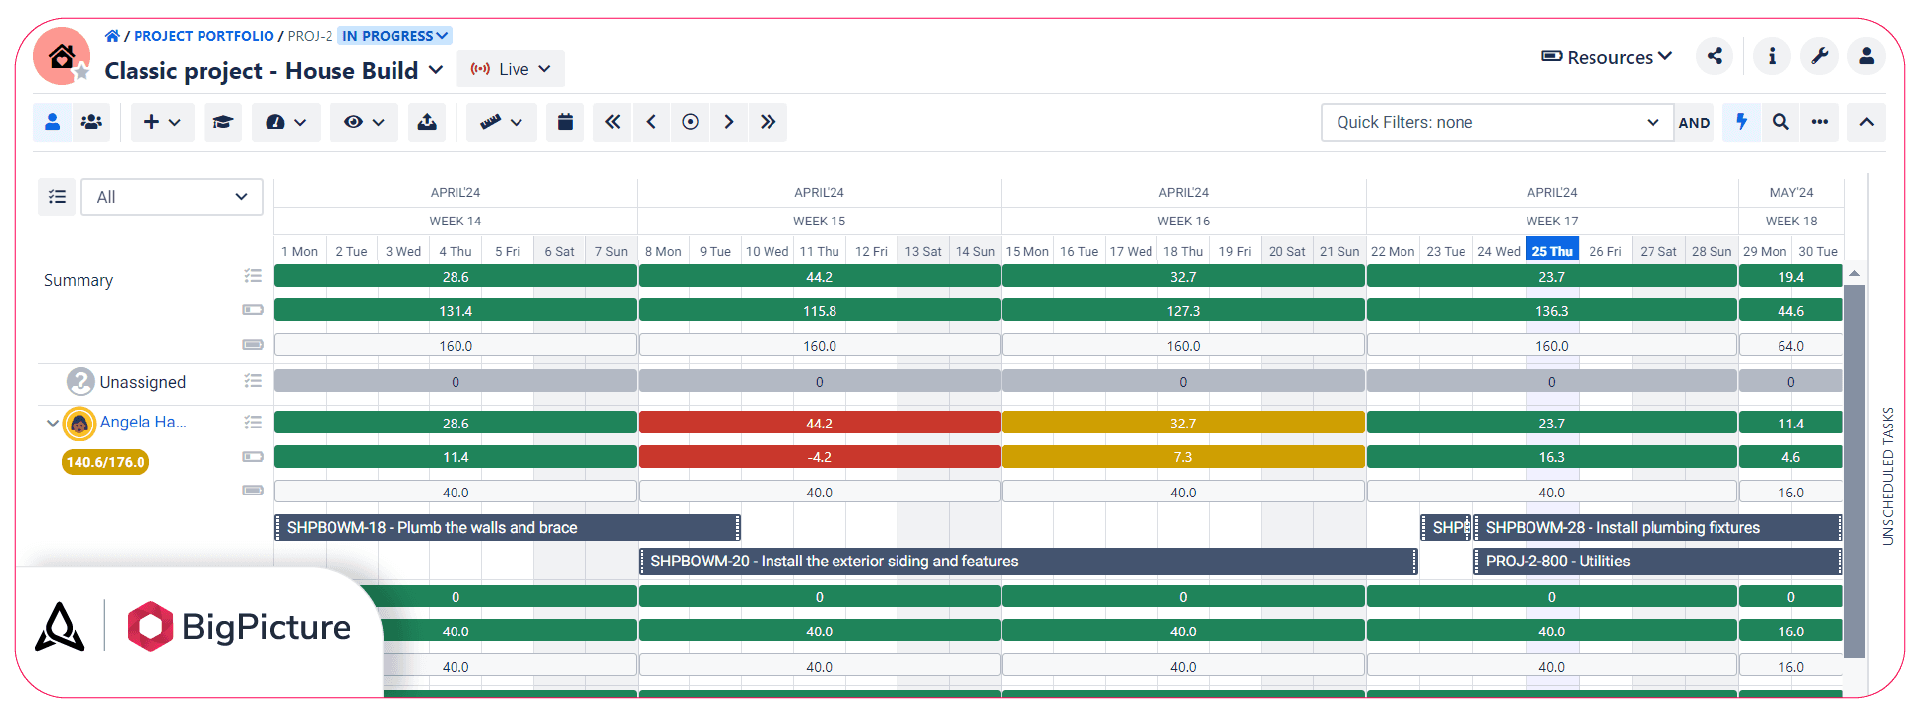Click the task list toggle icon

pyautogui.click(x=57, y=197)
